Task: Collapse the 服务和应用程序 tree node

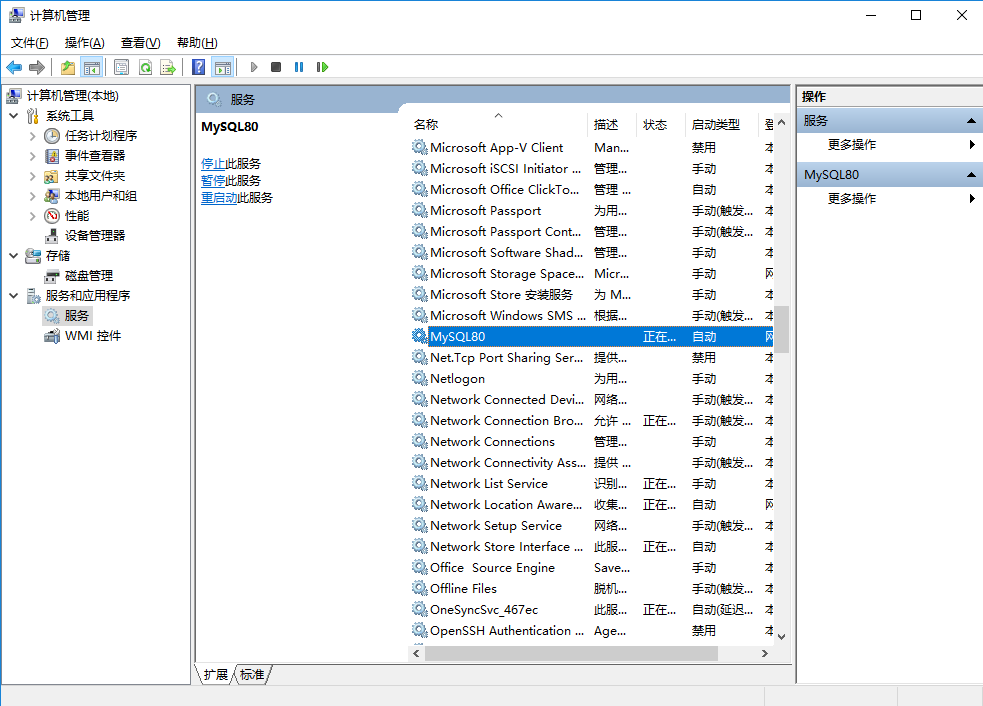Action: [14, 295]
